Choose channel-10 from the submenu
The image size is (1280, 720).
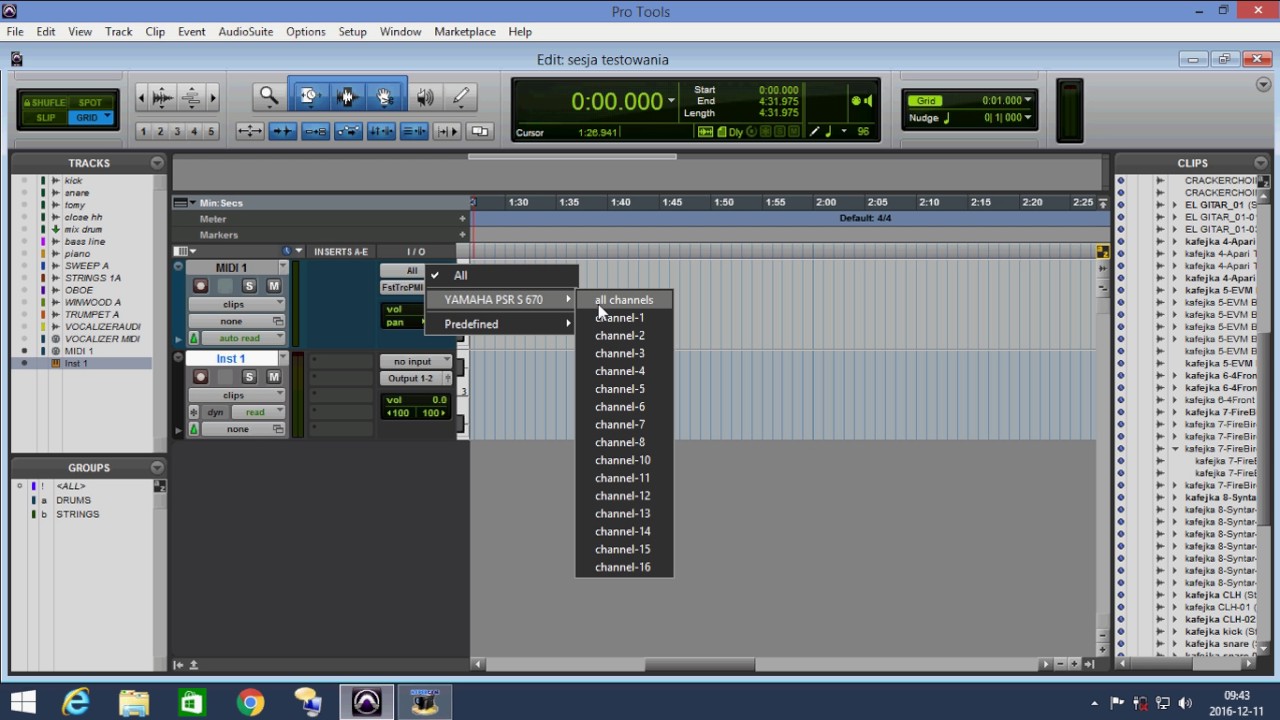coord(624,460)
